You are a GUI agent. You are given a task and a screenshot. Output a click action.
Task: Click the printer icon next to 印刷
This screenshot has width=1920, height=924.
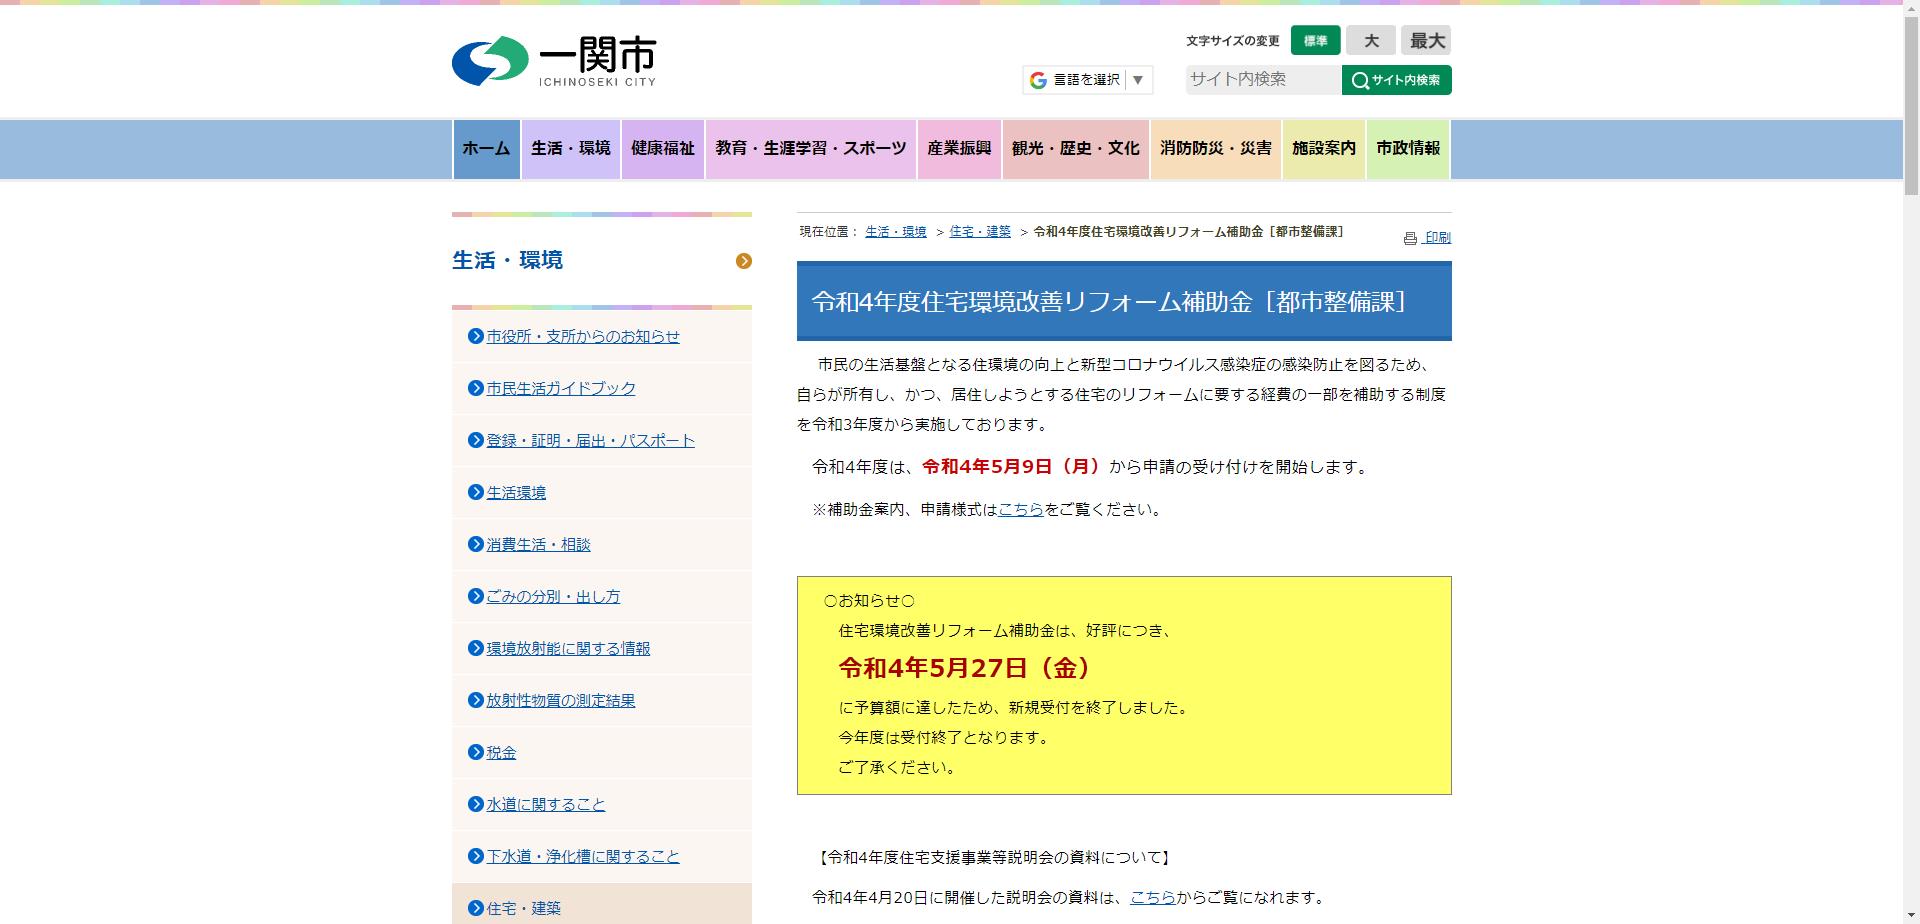tap(1410, 238)
